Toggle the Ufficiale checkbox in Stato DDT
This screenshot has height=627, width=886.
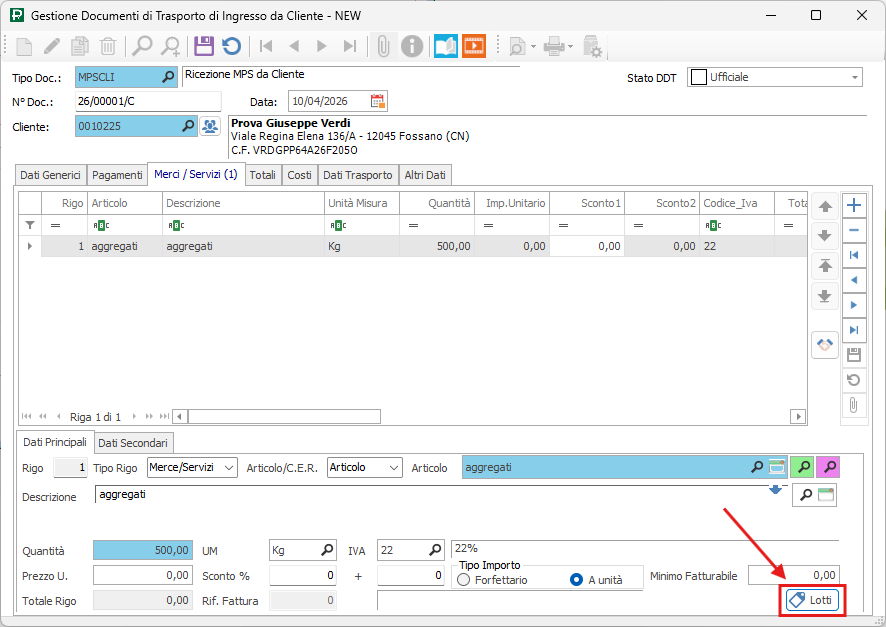coord(699,77)
